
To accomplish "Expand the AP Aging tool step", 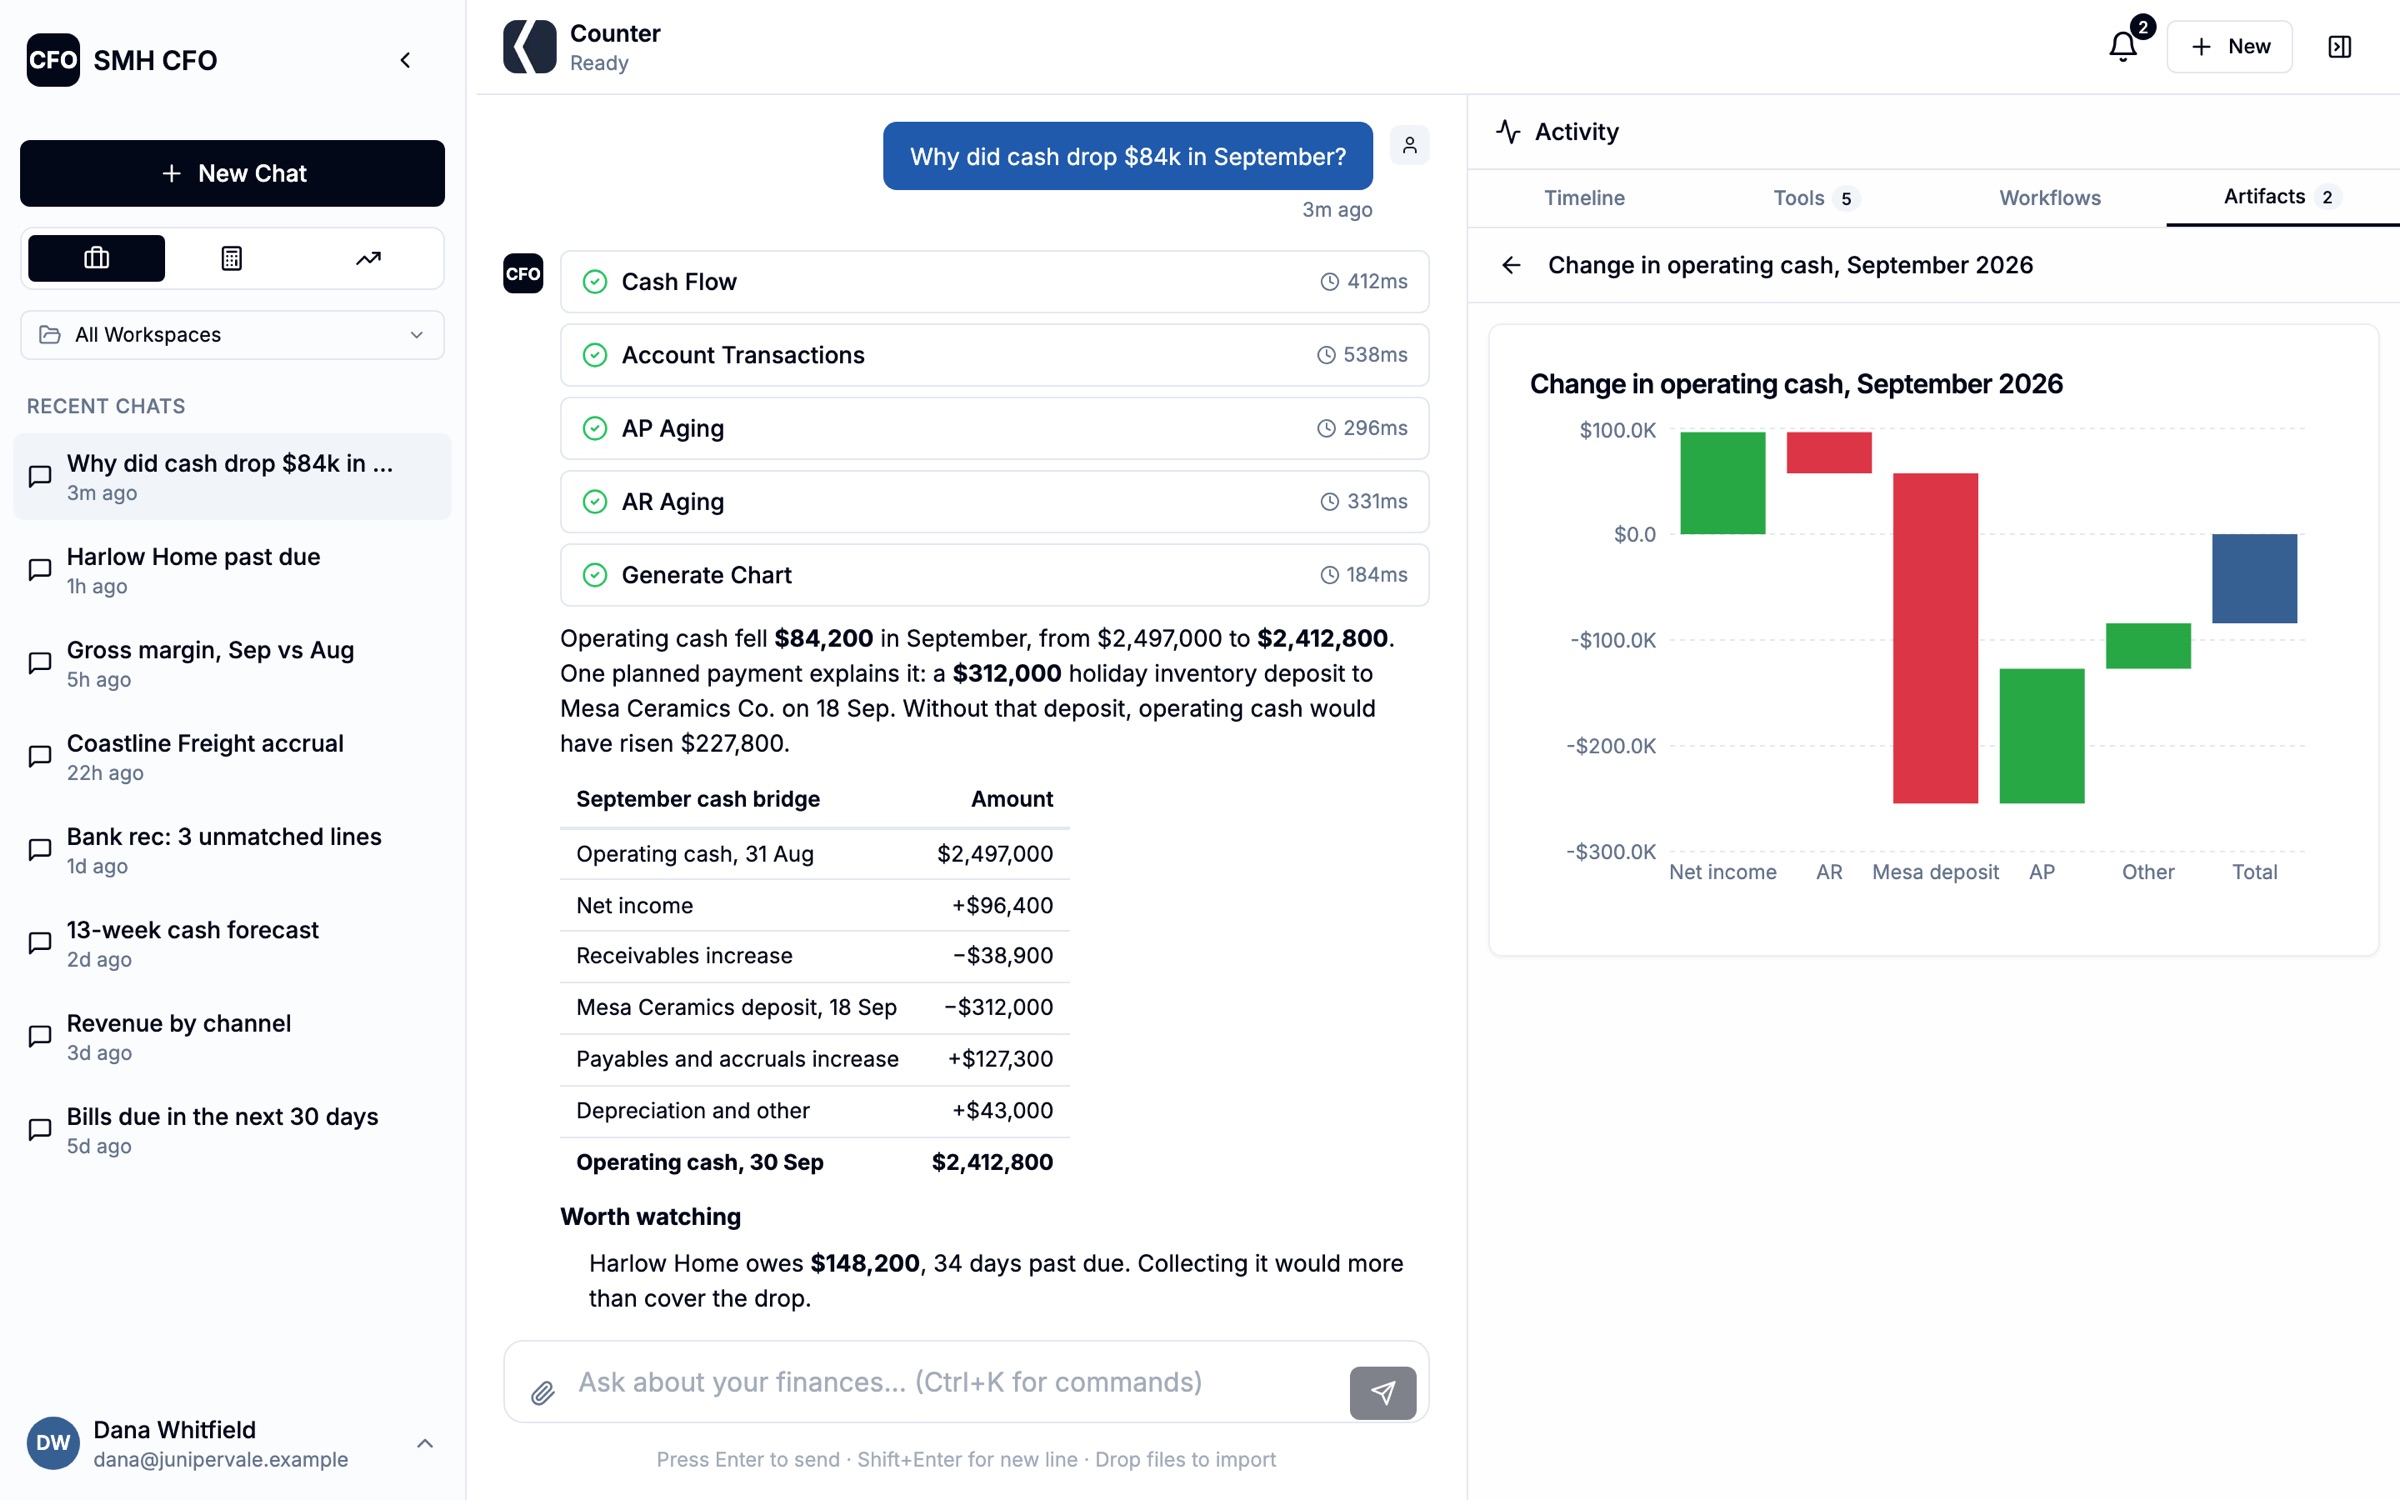I will 994,428.
